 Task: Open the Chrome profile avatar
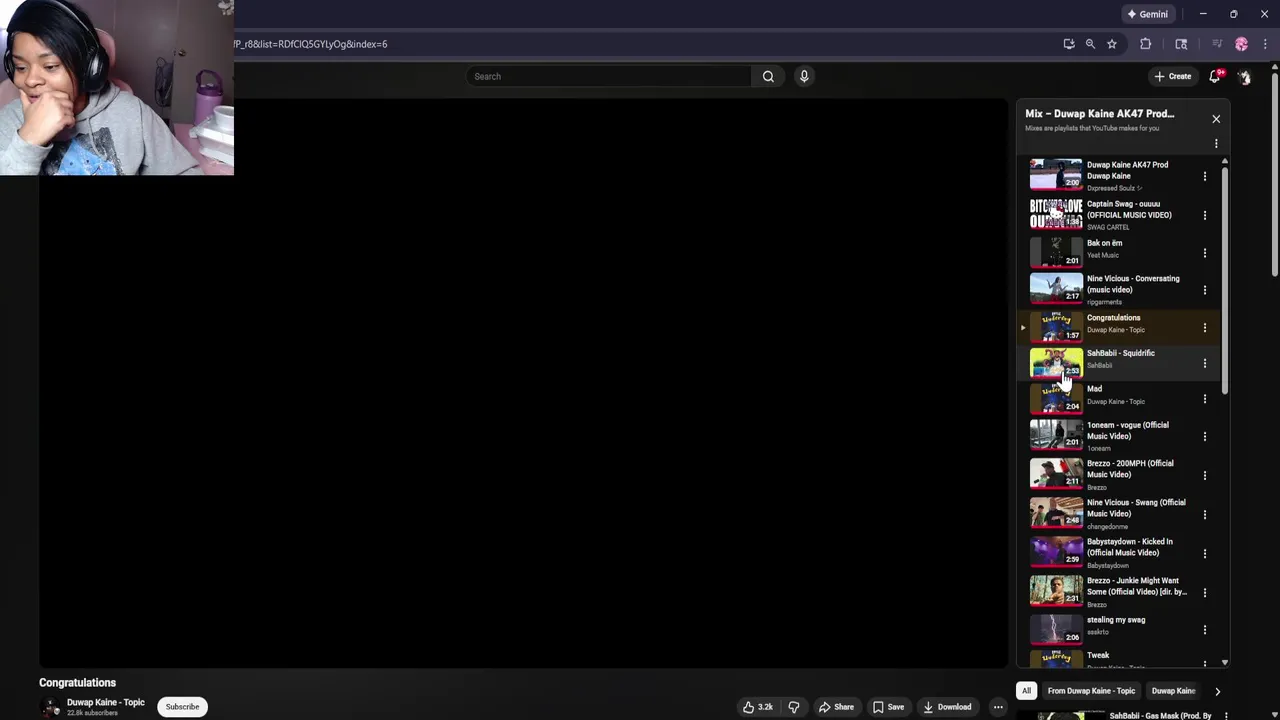click(1242, 44)
